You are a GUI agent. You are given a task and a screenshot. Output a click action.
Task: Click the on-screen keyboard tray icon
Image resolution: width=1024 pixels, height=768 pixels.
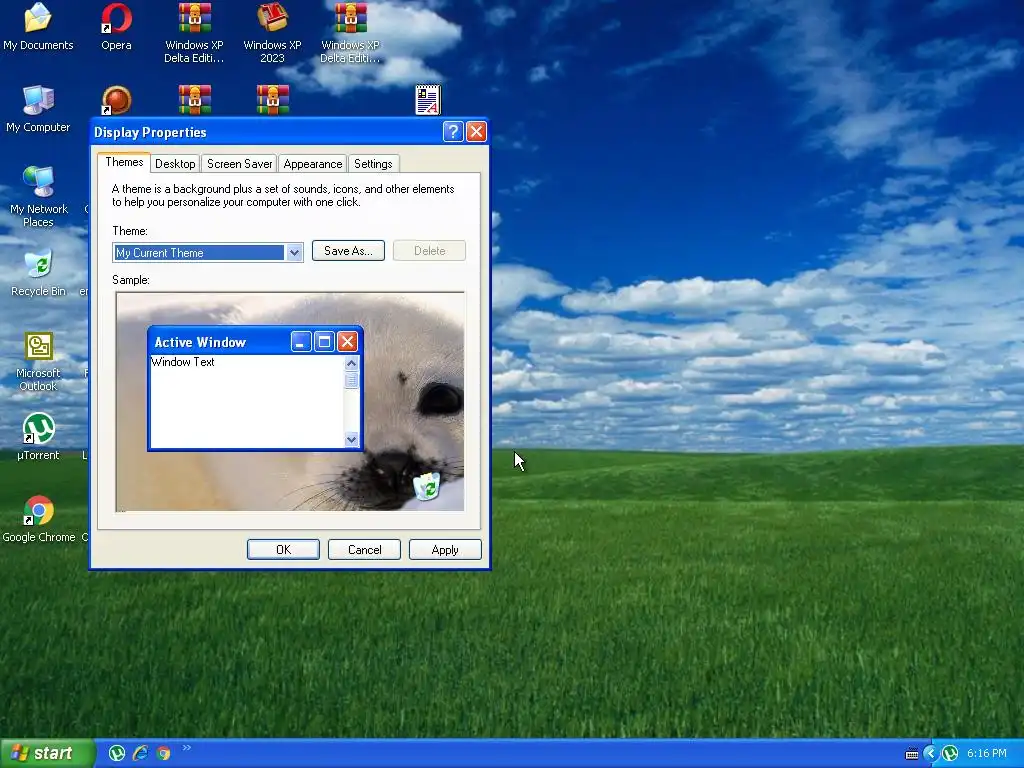[912, 754]
